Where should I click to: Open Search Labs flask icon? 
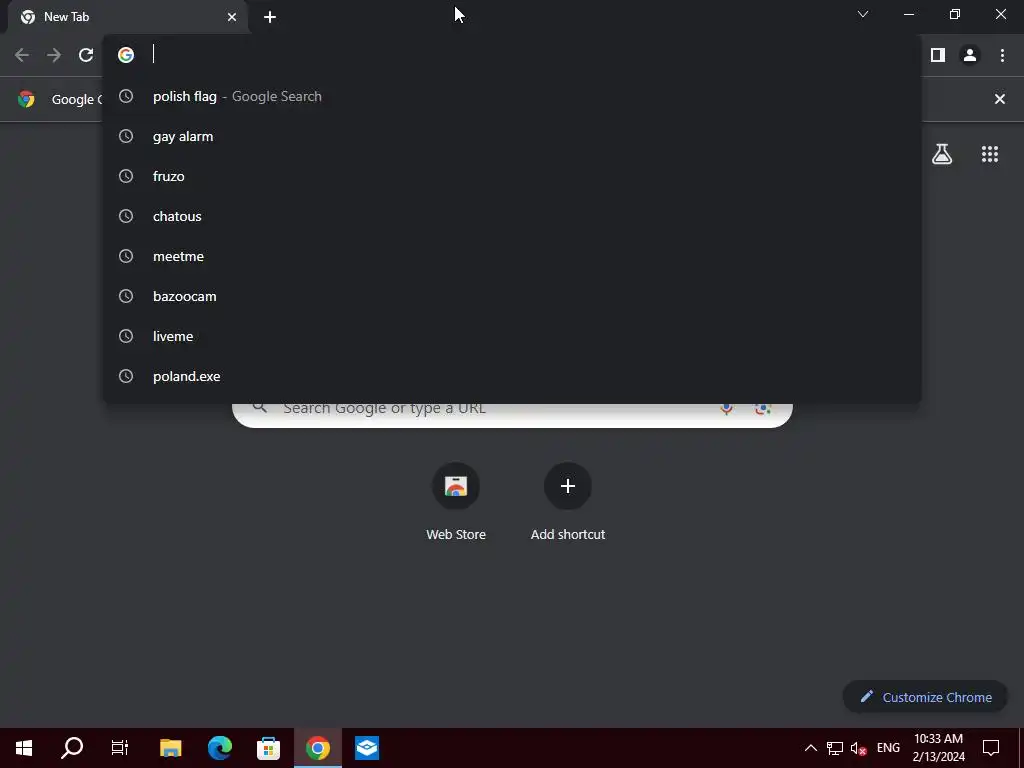942,154
